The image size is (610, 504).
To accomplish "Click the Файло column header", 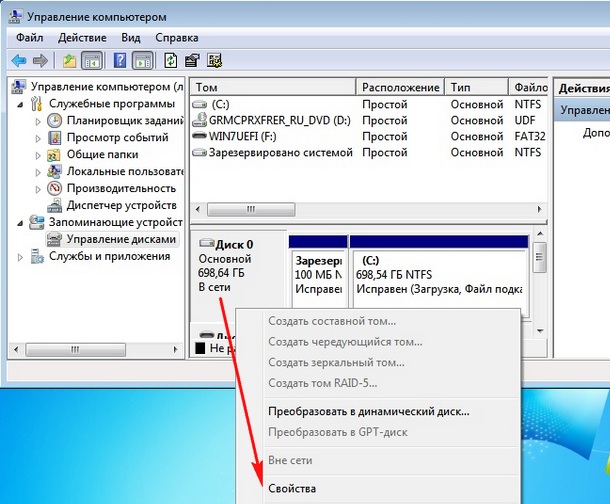I will (x=528, y=87).
